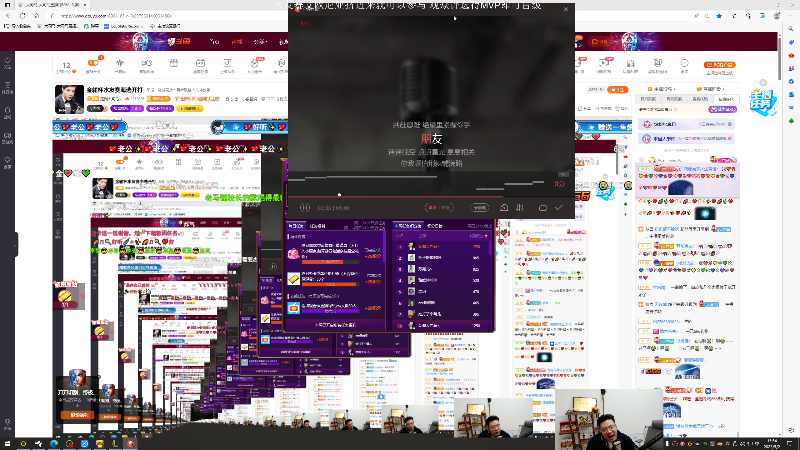Click the green tree icon in Edge sidebar
800x450 pixels.
791,121
